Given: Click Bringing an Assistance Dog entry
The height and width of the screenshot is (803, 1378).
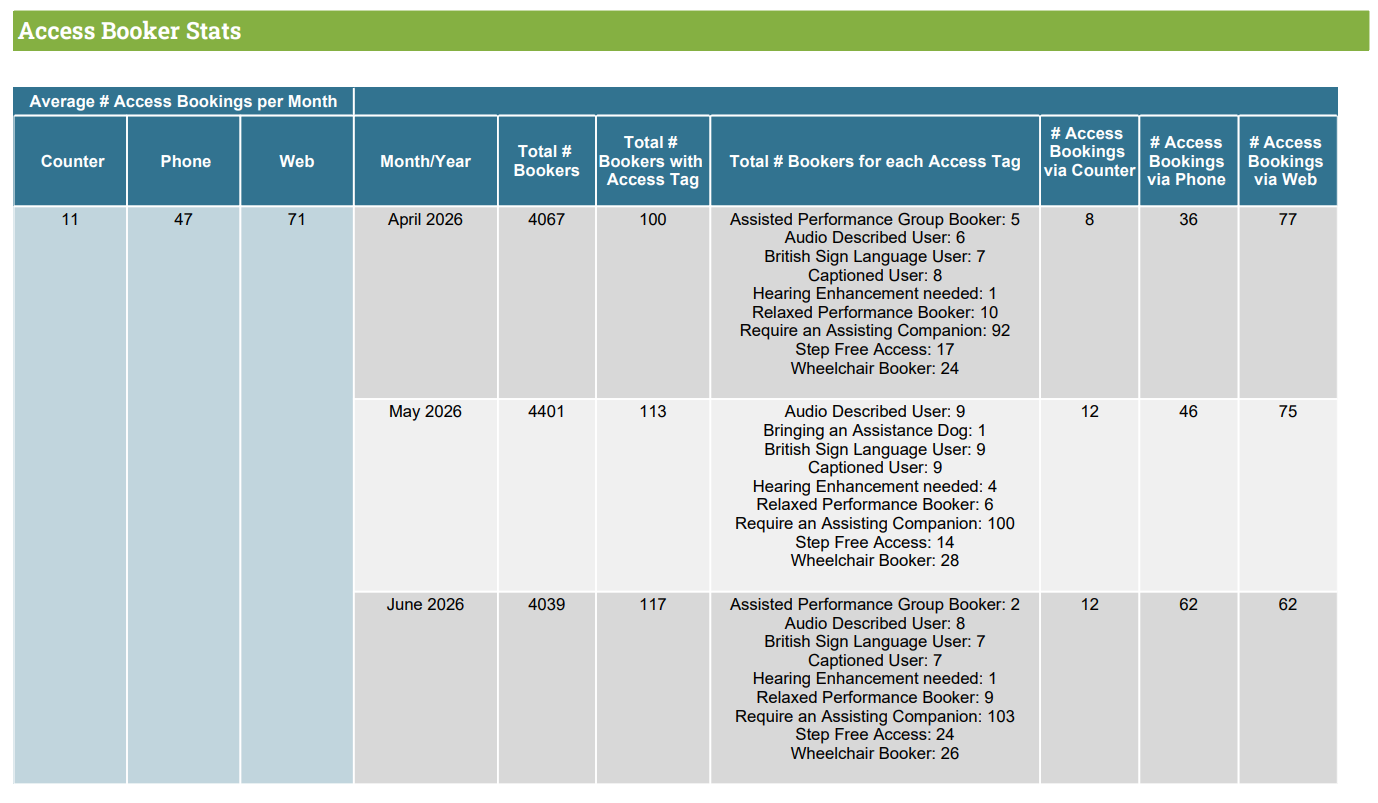Looking at the screenshot, I should click(875, 430).
